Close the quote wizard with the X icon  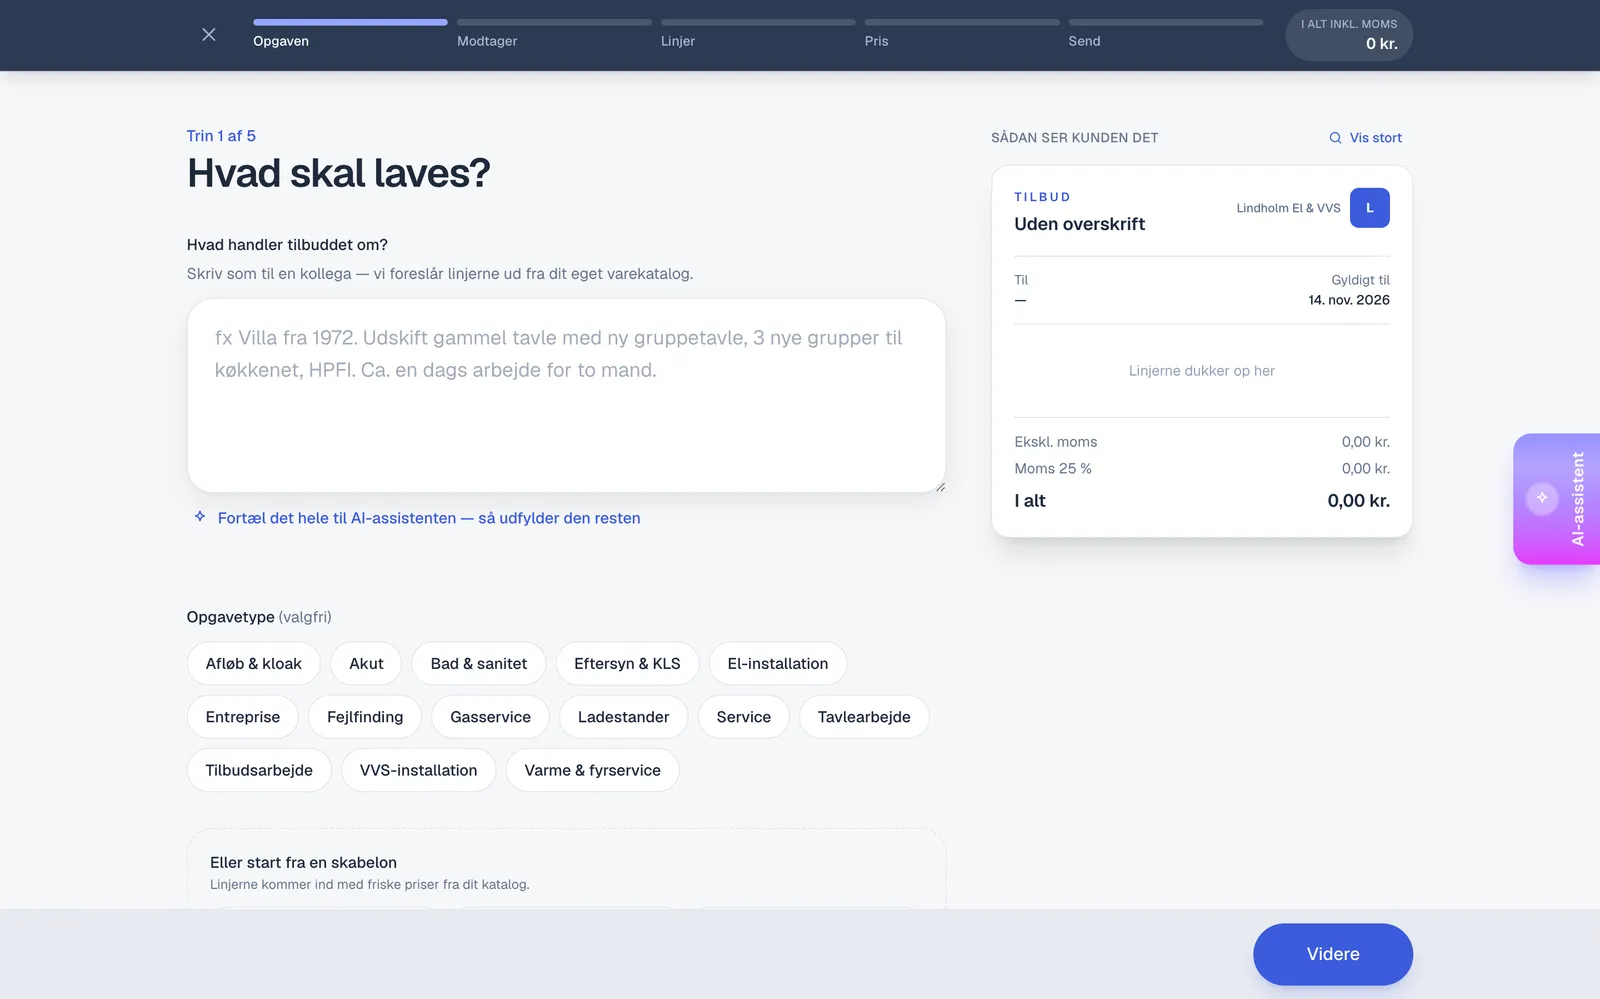coord(208,35)
